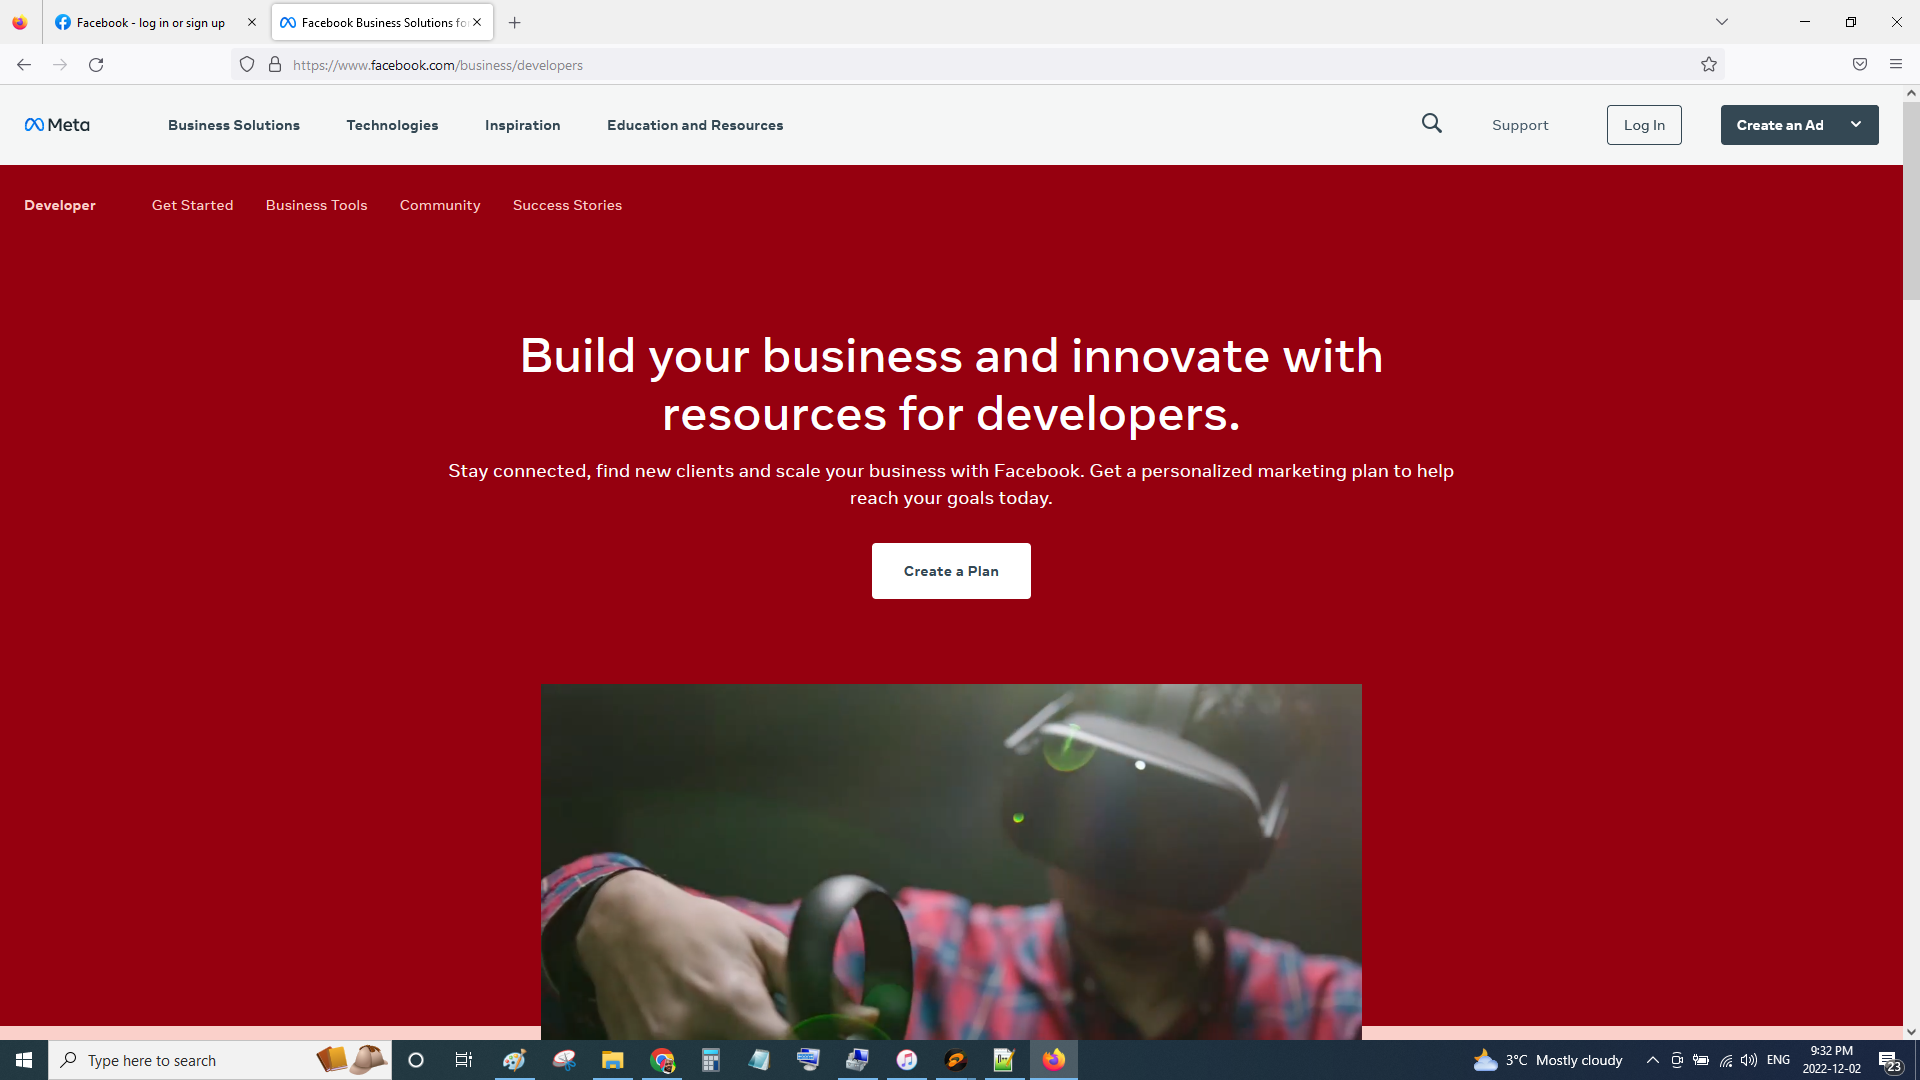
Task: Click the page vertical scrollbar
Action: tap(1911, 200)
